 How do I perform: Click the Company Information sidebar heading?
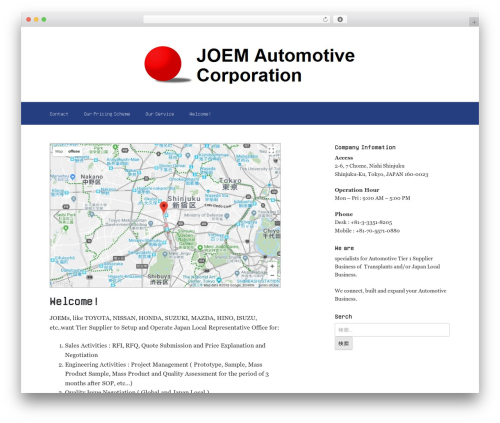tap(365, 147)
